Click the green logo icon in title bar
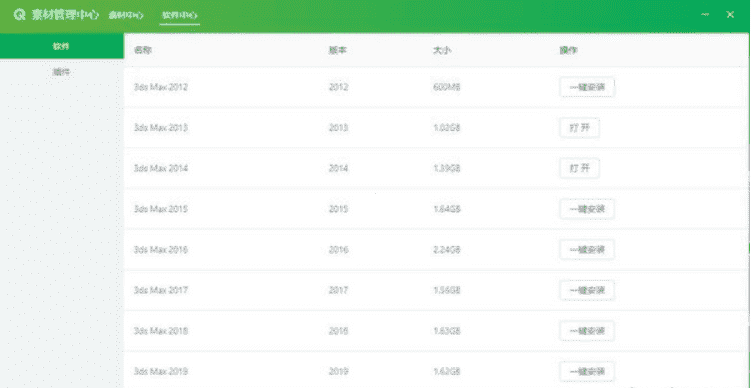751x388 pixels. point(19,15)
